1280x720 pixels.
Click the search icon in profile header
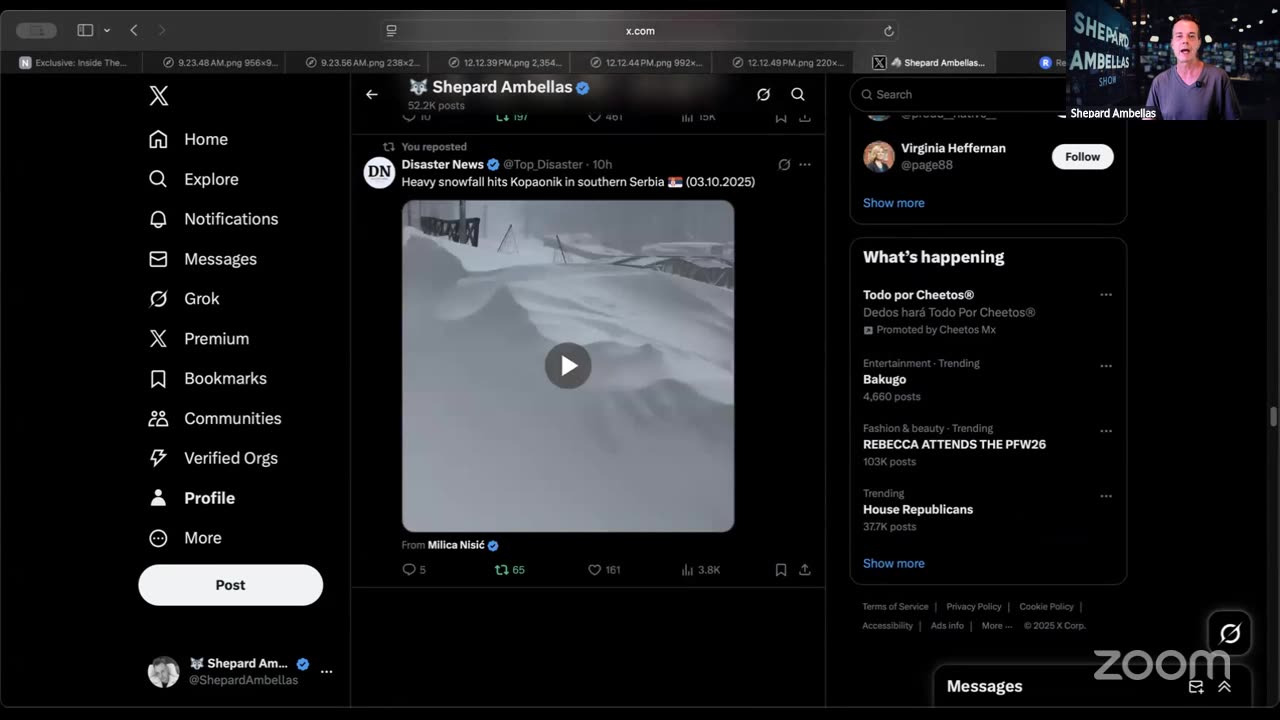tap(798, 94)
